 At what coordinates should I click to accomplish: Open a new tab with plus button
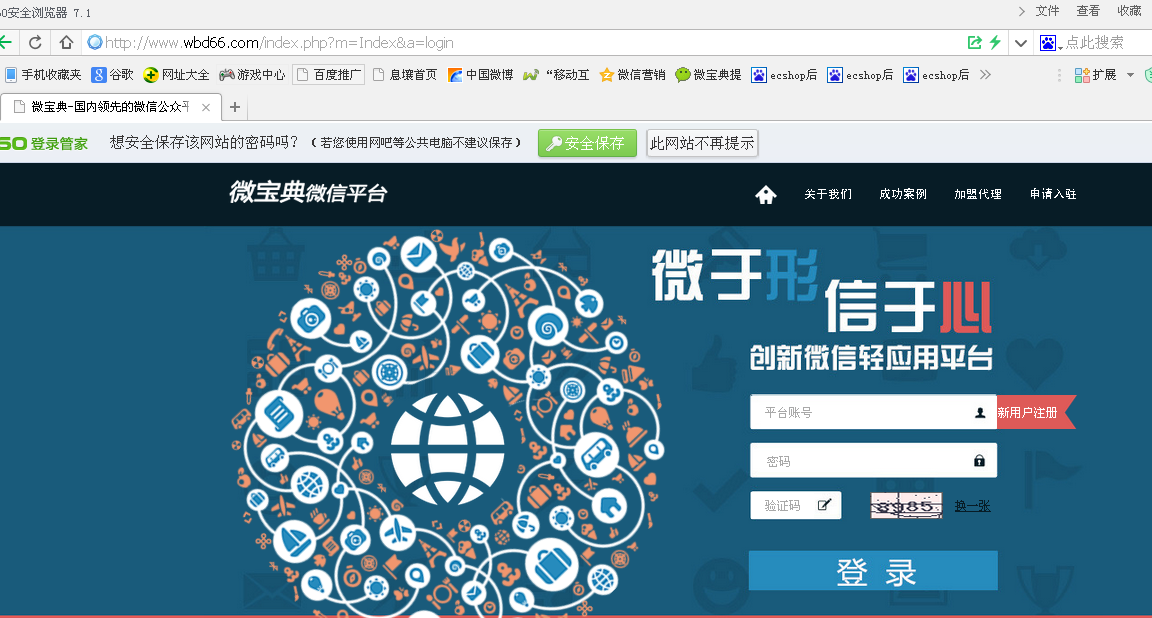coord(235,107)
